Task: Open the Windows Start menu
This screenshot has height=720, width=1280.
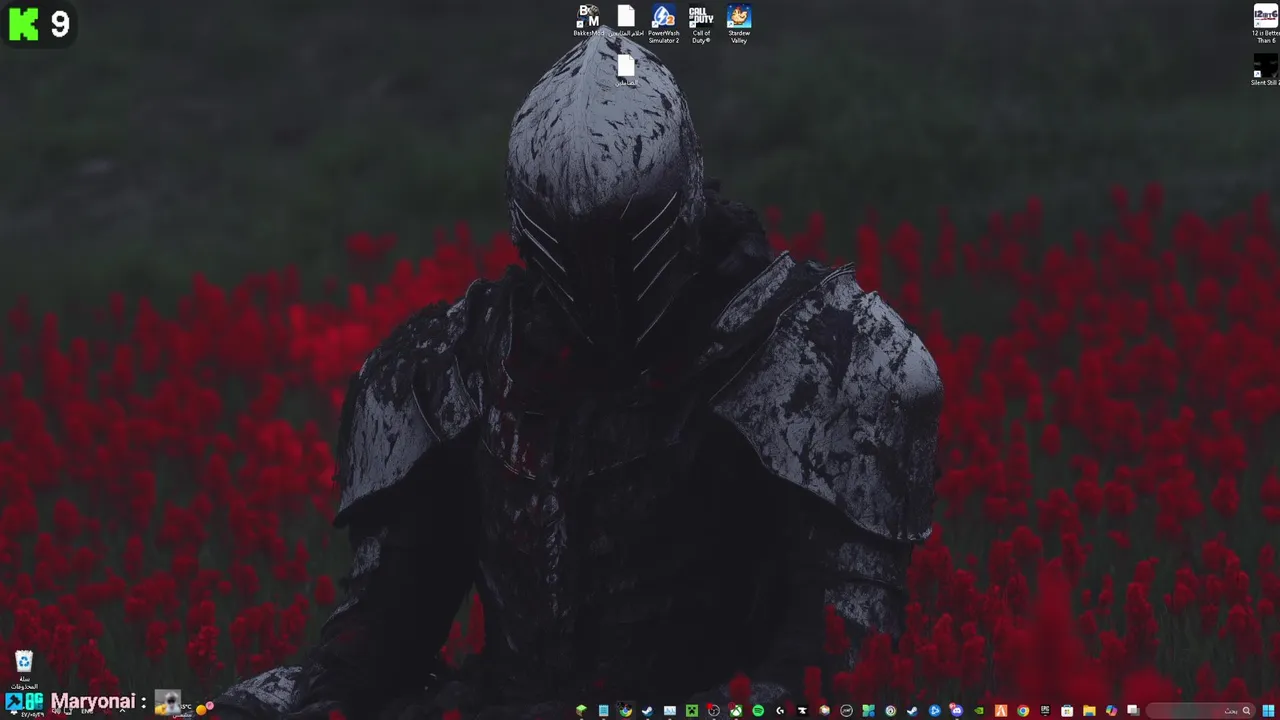Action: point(1268,710)
